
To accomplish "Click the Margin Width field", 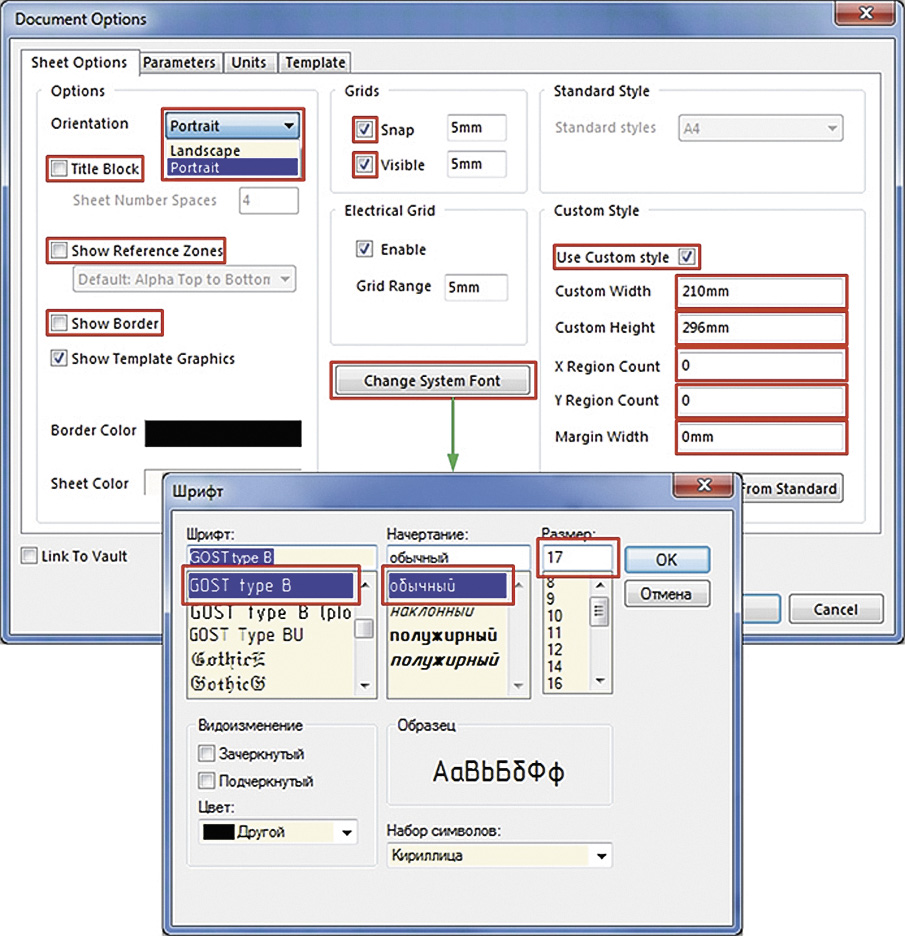I will [x=761, y=437].
